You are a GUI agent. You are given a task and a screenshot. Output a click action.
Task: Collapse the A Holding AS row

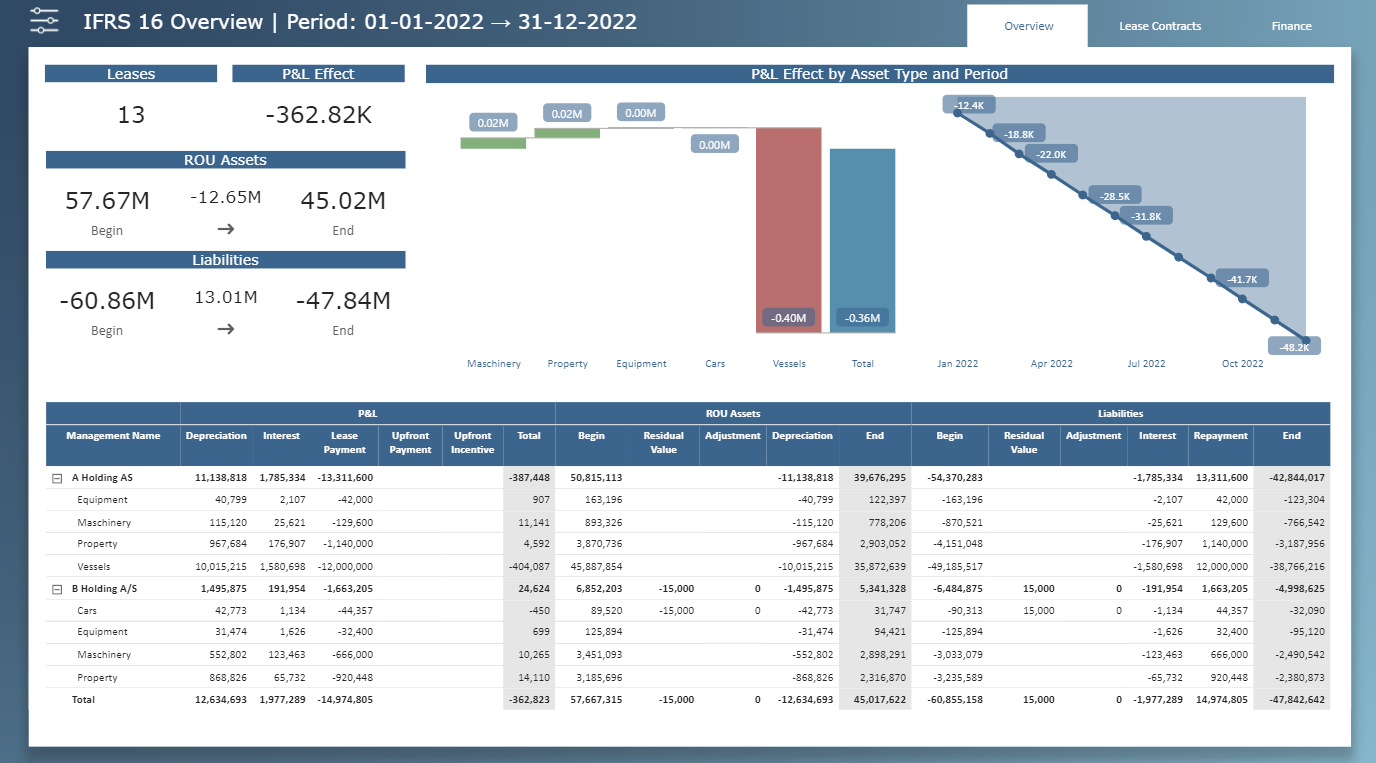(57, 478)
